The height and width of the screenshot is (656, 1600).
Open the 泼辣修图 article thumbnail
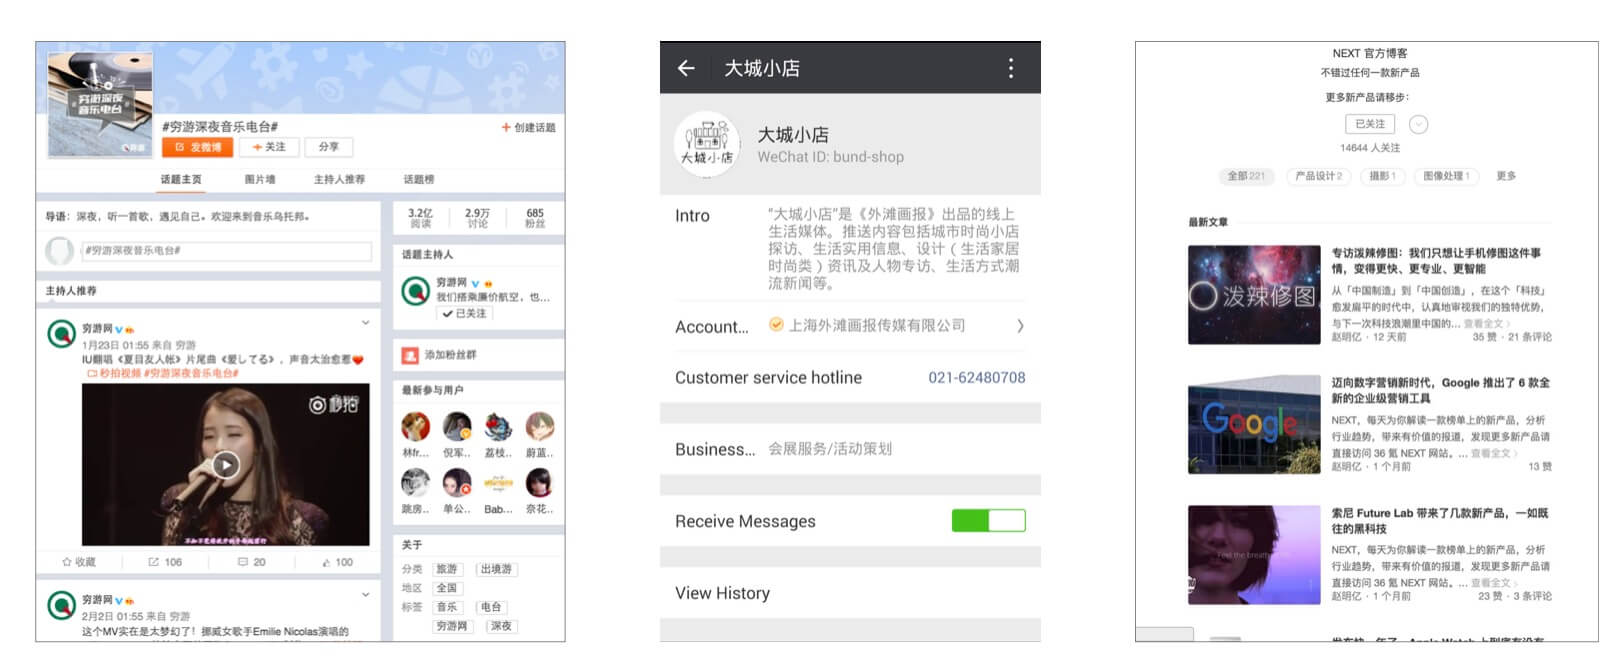coord(1254,295)
